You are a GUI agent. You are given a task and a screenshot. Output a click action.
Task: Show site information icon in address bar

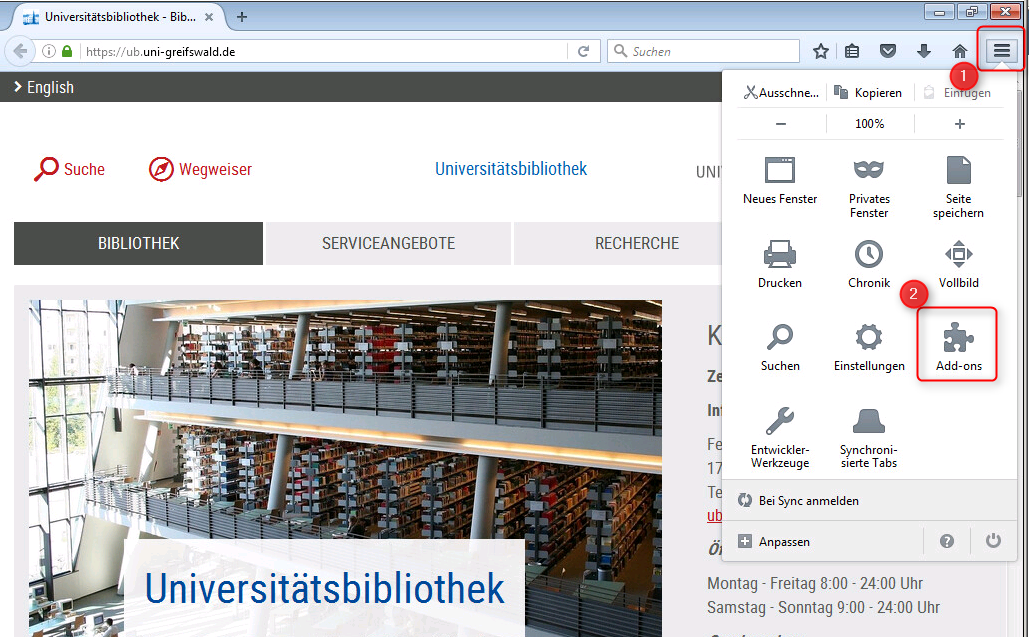49,51
